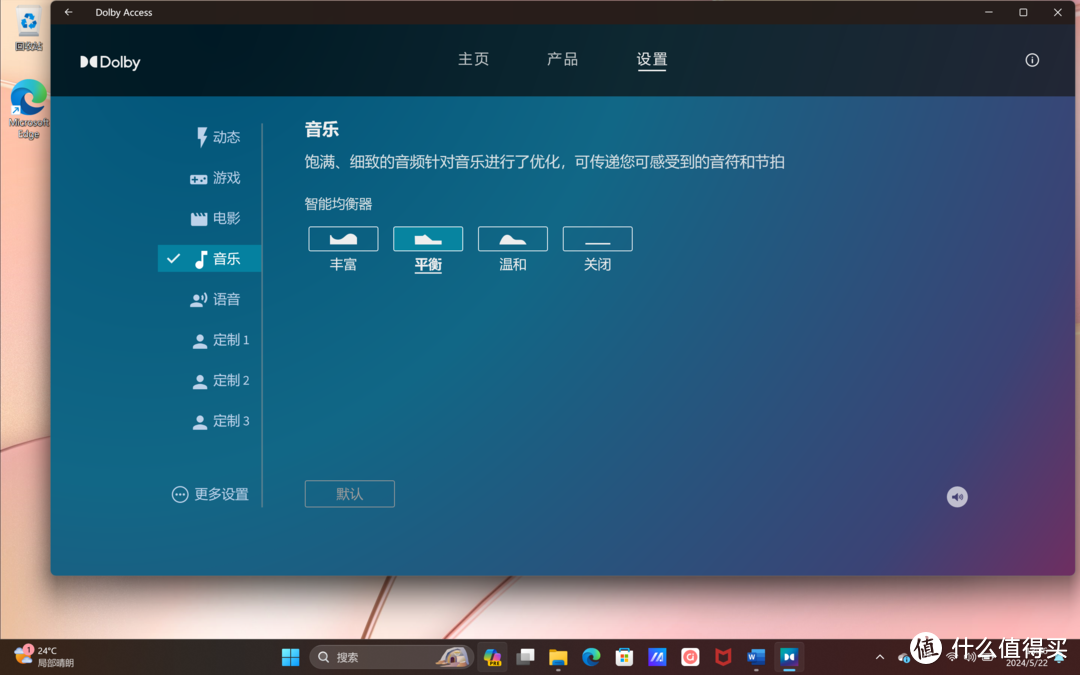This screenshot has height=675, width=1080.
Task: Select the 语音 profile
Action: 215,299
